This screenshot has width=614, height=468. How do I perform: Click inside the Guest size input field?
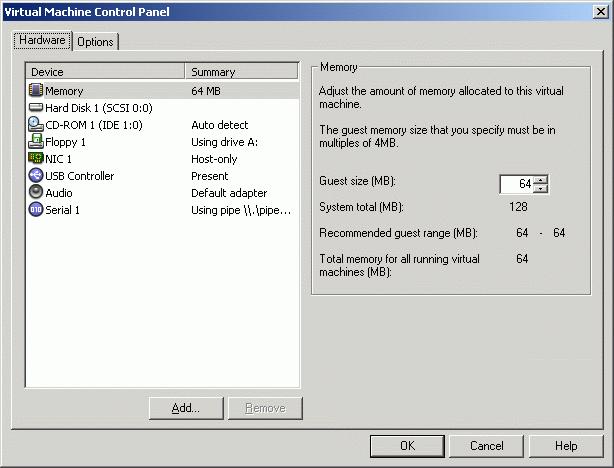tap(516, 184)
